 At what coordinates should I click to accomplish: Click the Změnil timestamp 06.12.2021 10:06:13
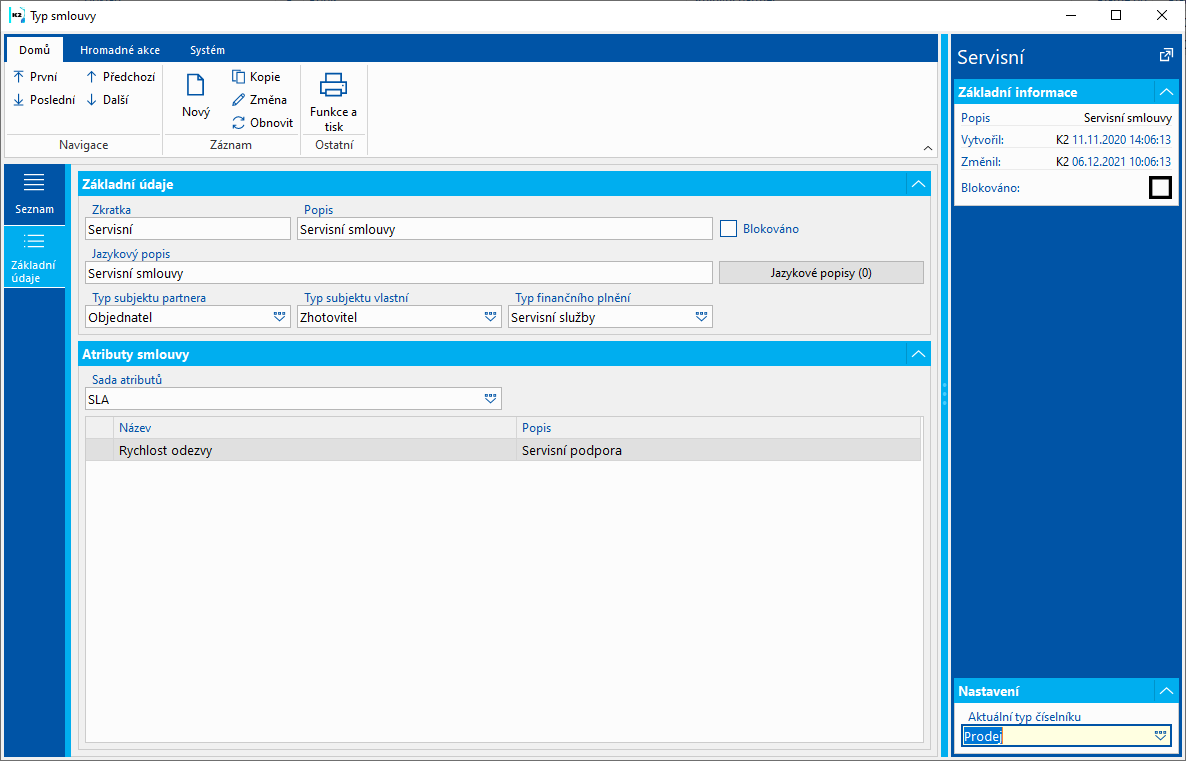(x=1122, y=162)
